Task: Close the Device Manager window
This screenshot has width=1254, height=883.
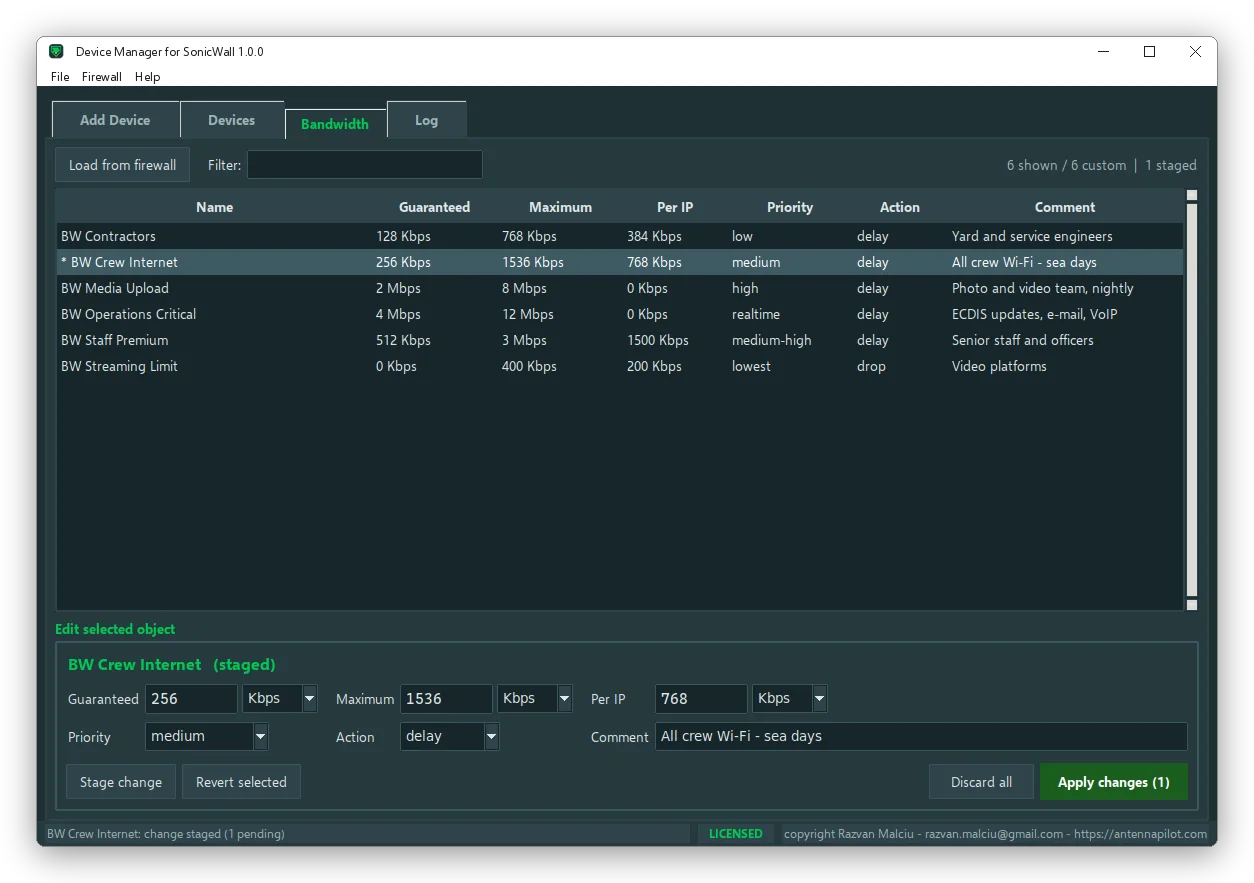Action: [1195, 52]
